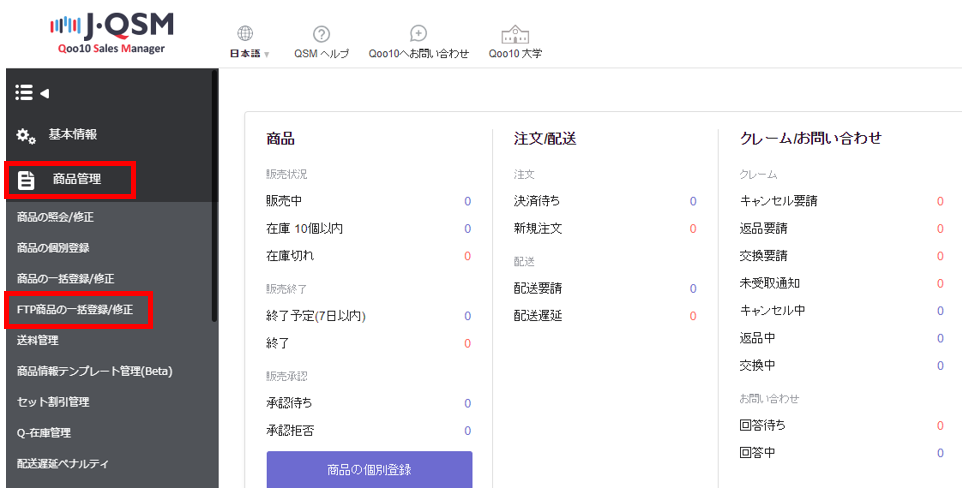Click the sidebar collapse arrow

pos(44,93)
